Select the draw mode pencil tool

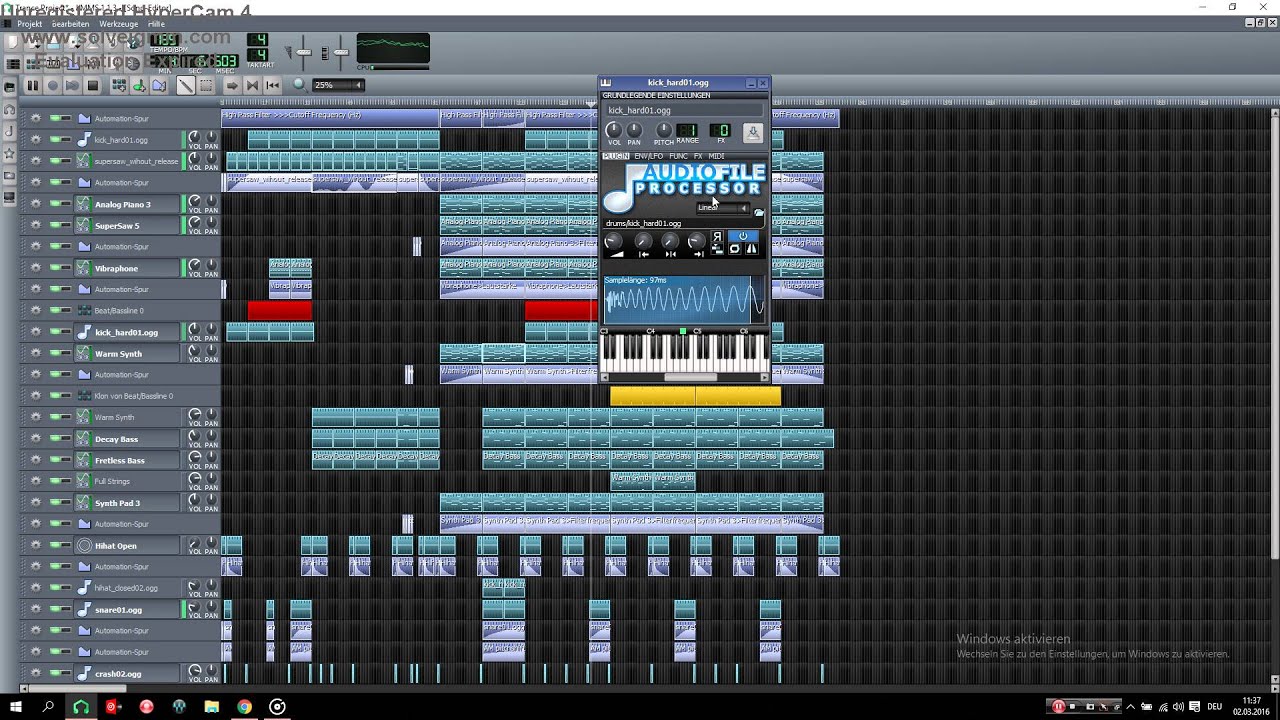[x=186, y=86]
